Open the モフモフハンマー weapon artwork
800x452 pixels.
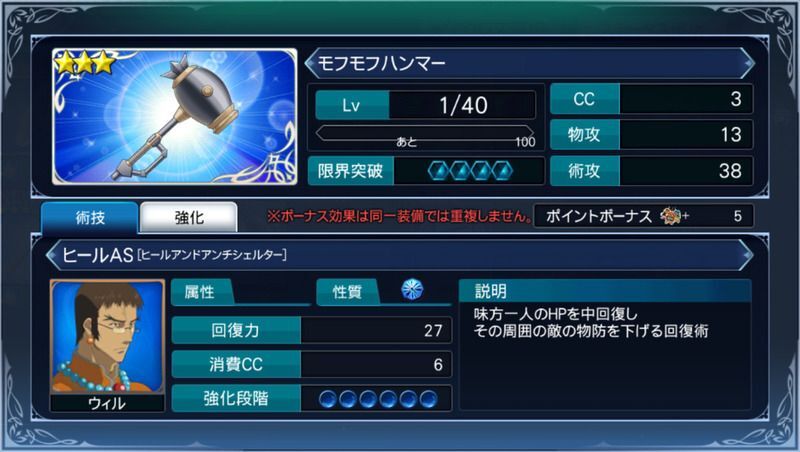click(174, 116)
